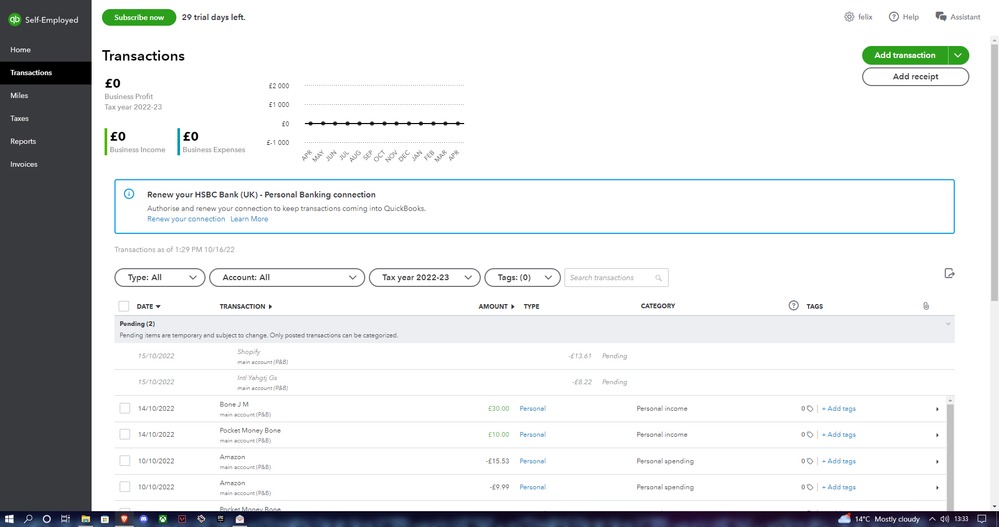Click the export transactions icon

pos(949,273)
